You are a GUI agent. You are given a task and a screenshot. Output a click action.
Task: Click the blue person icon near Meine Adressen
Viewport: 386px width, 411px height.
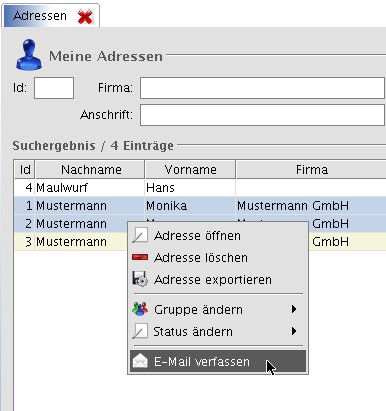click(x=29, y=55)
